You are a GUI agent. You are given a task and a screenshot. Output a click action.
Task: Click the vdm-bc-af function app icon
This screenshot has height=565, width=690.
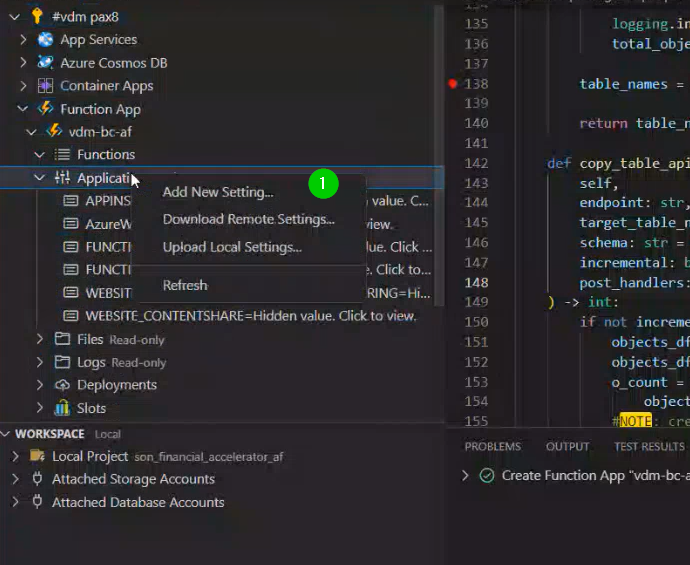54,131
